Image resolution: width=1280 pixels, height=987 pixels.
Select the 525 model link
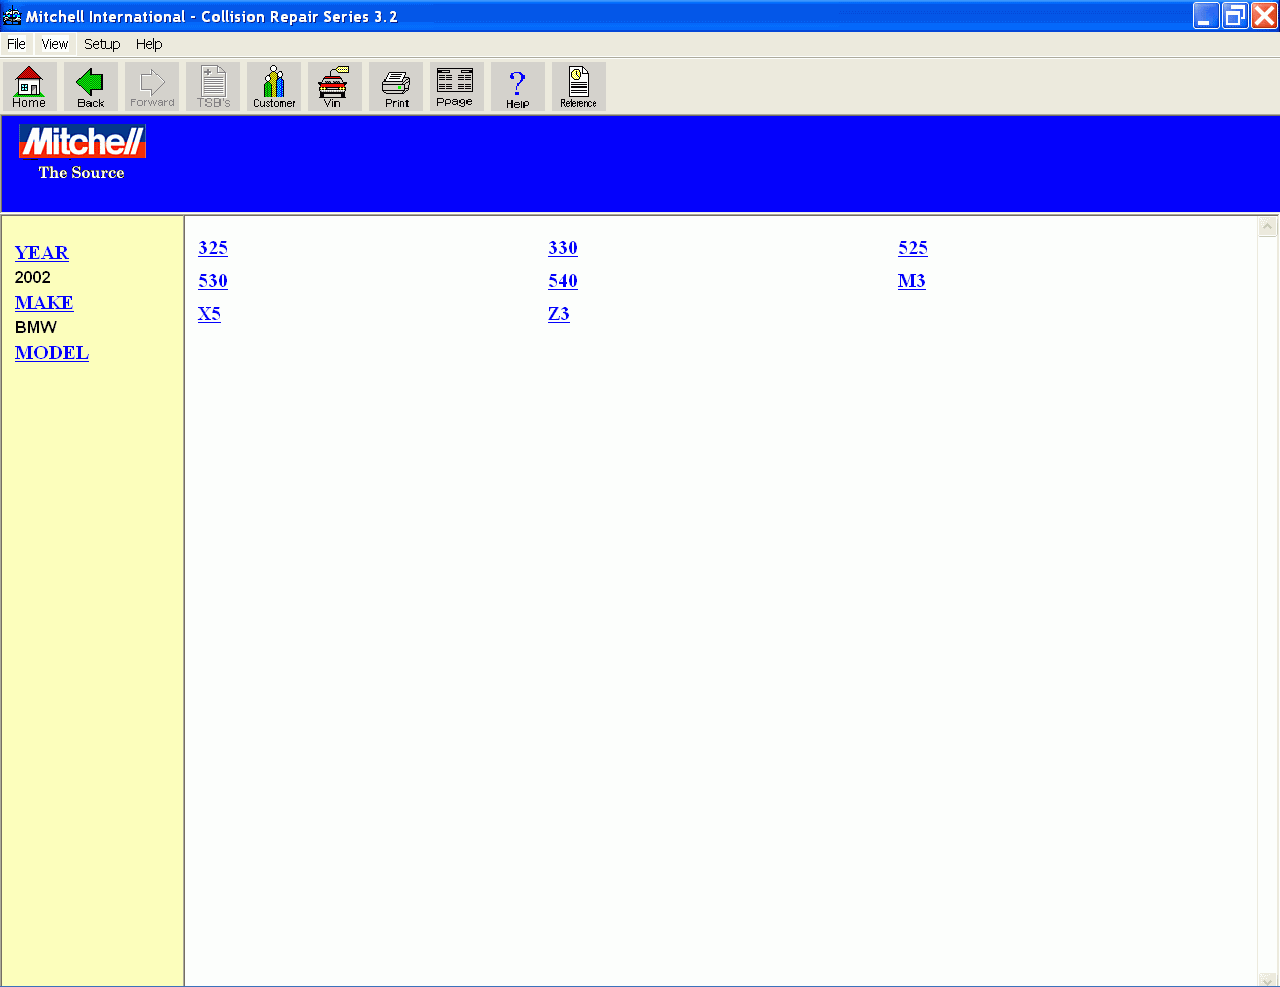(x=913, y=248)
